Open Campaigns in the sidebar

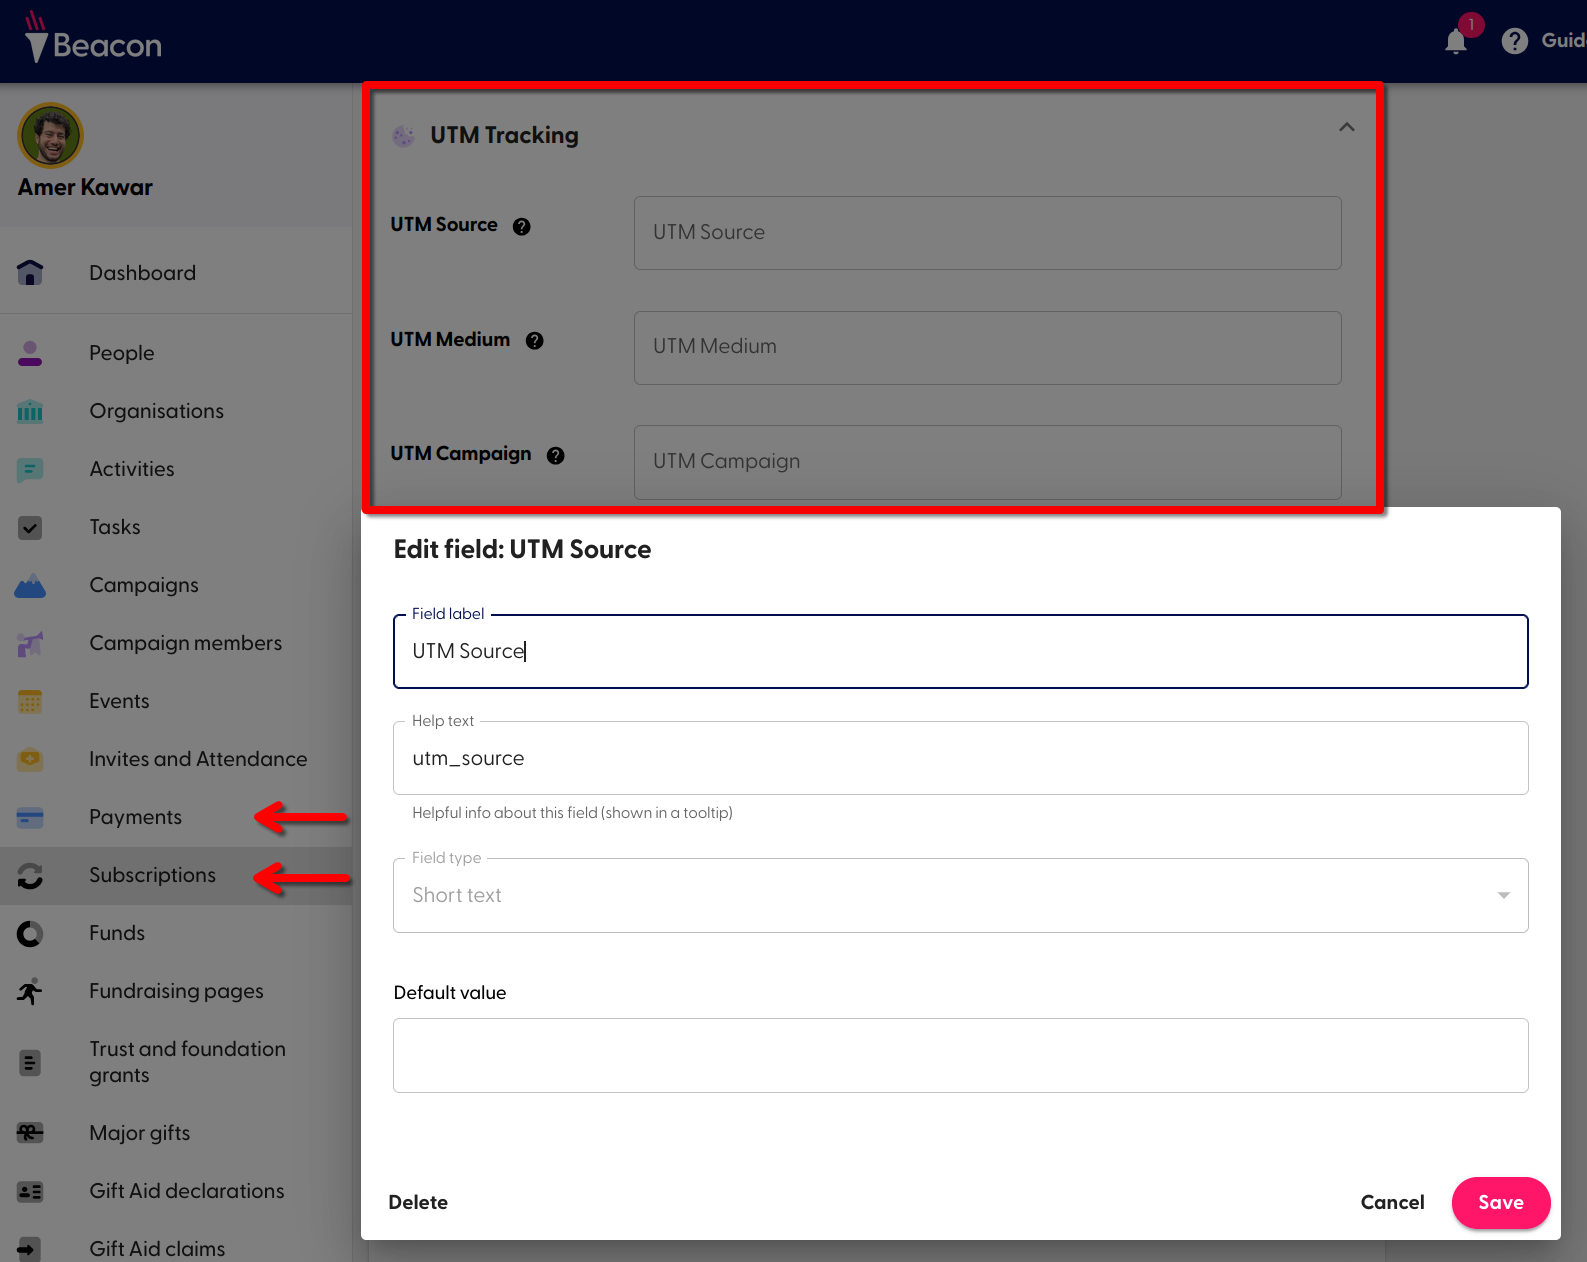pos(144,585)
